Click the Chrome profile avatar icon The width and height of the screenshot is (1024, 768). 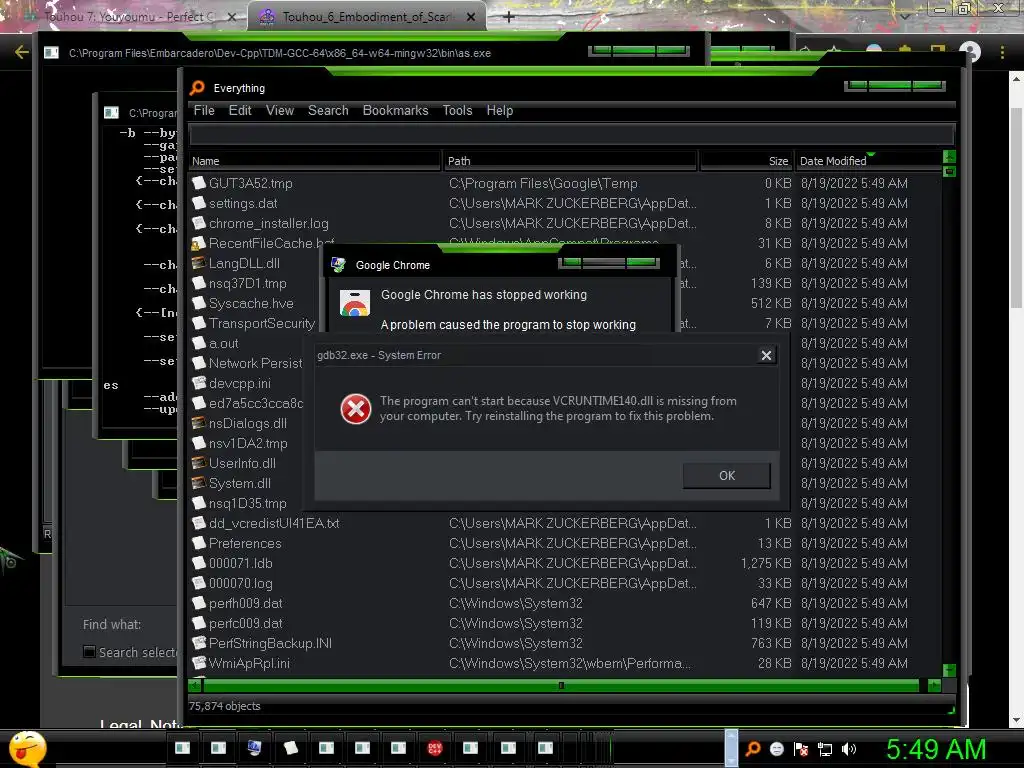pos(970,52)
